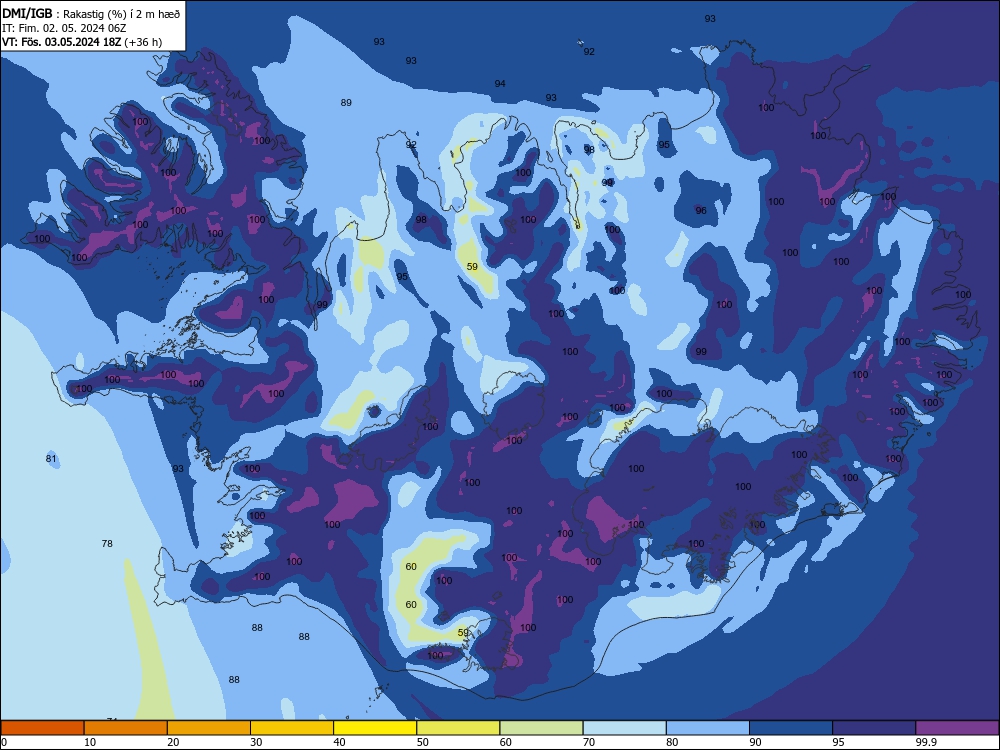
Task: Click the 'IT: Fim. 02. 05. 2024 06Z' line
Action: (64, 28)
